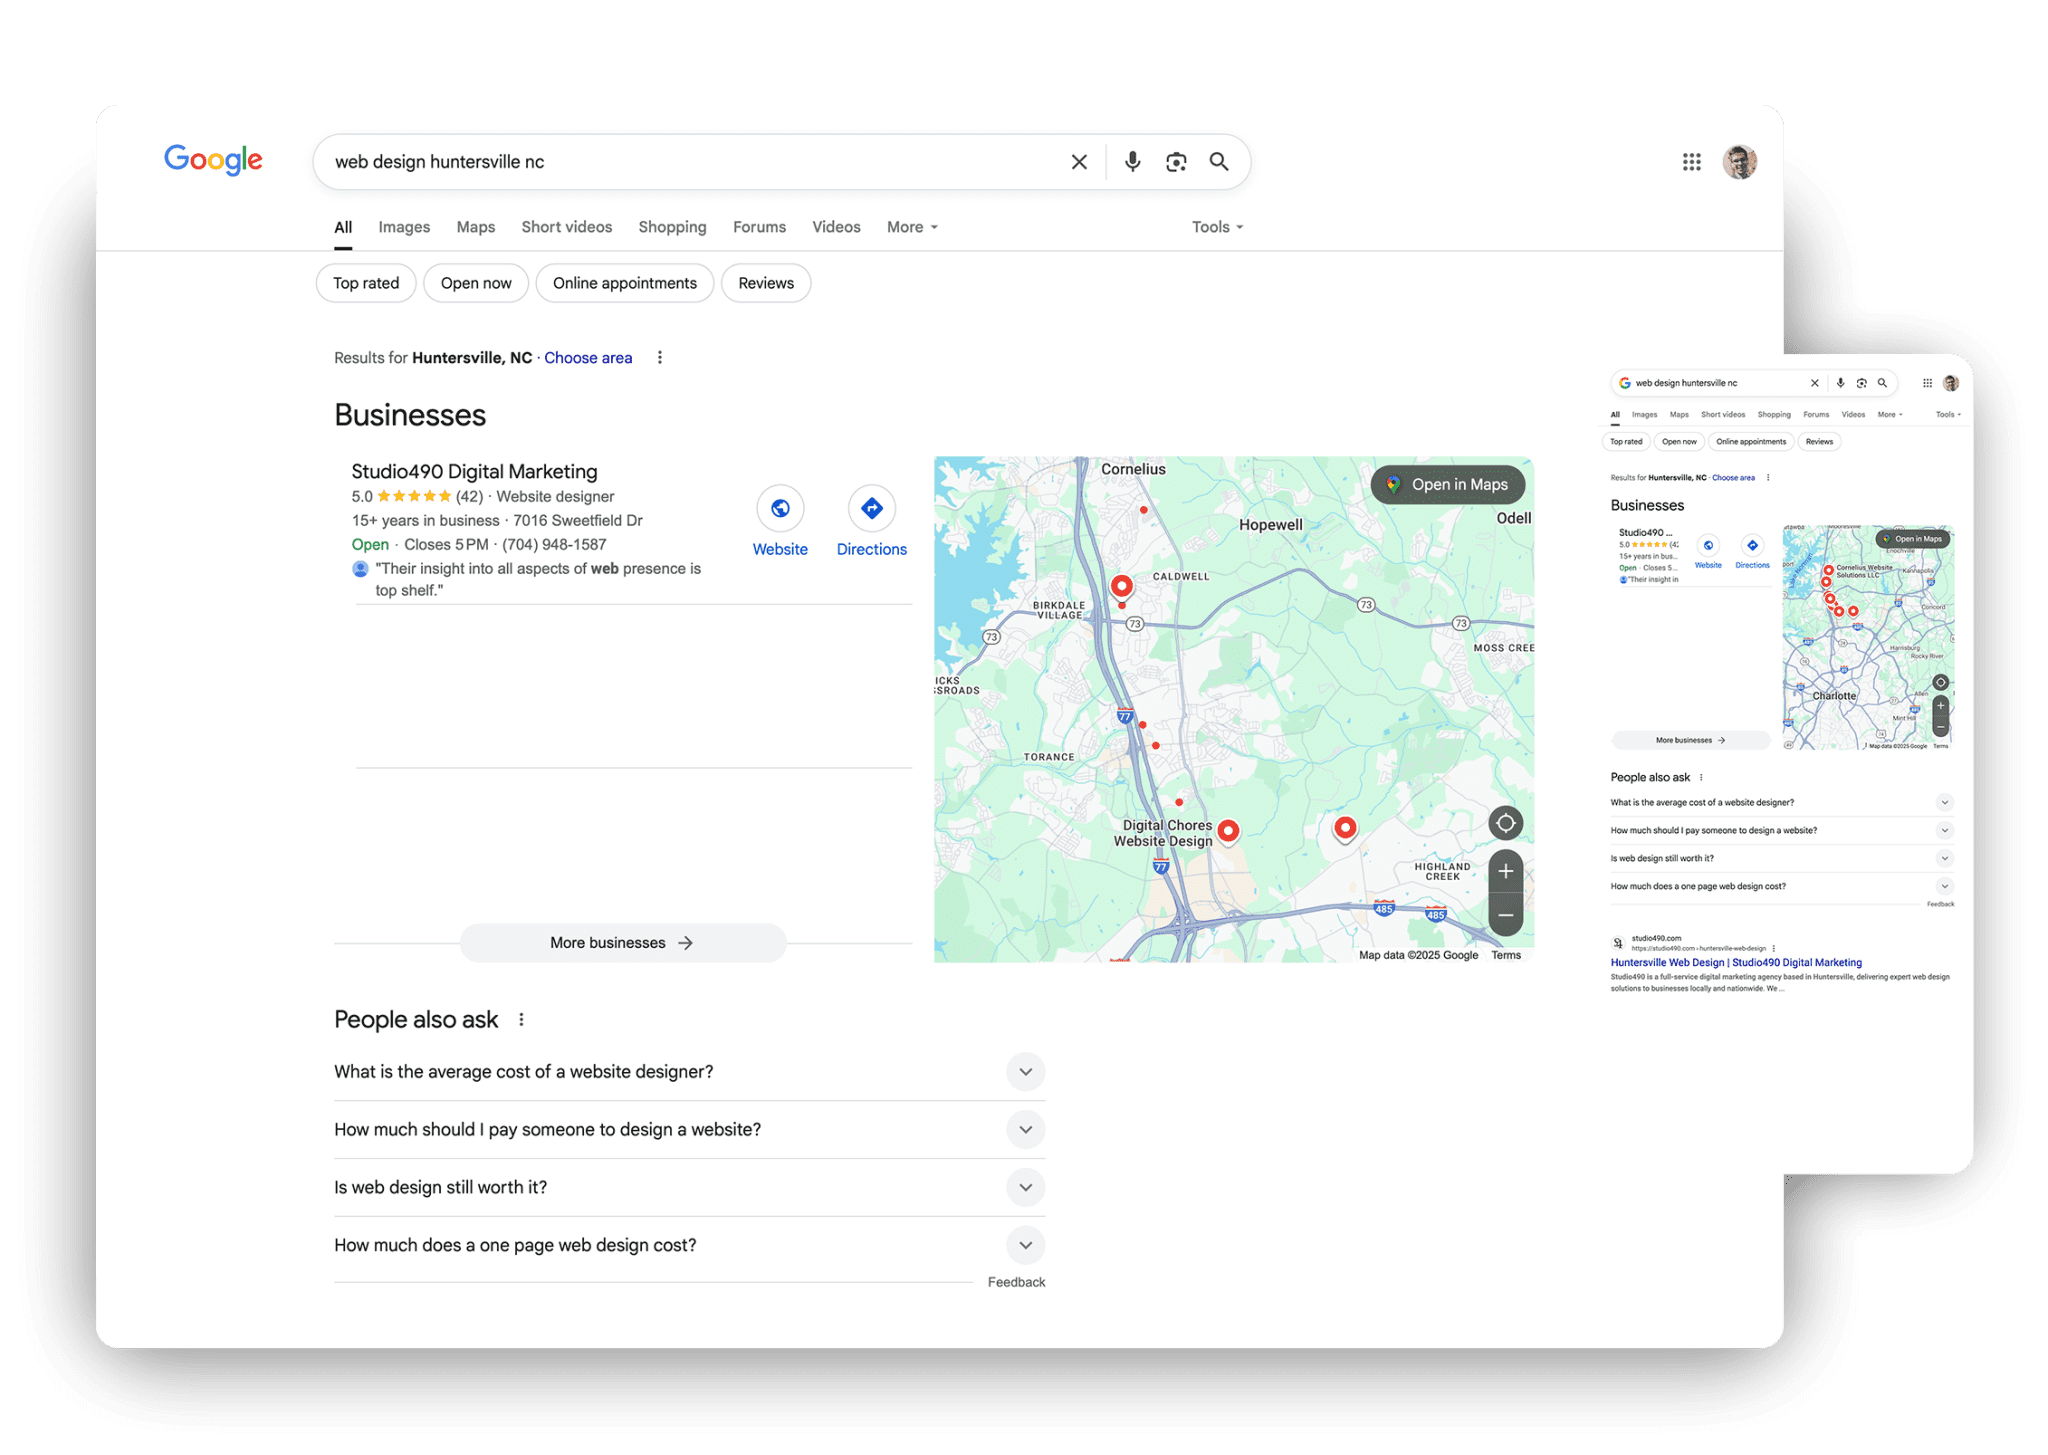This screenshot has height=1455, width=2048.
Task: Click the Feedback link below People also ask, large window
Action: [x=1016, y=1282]
